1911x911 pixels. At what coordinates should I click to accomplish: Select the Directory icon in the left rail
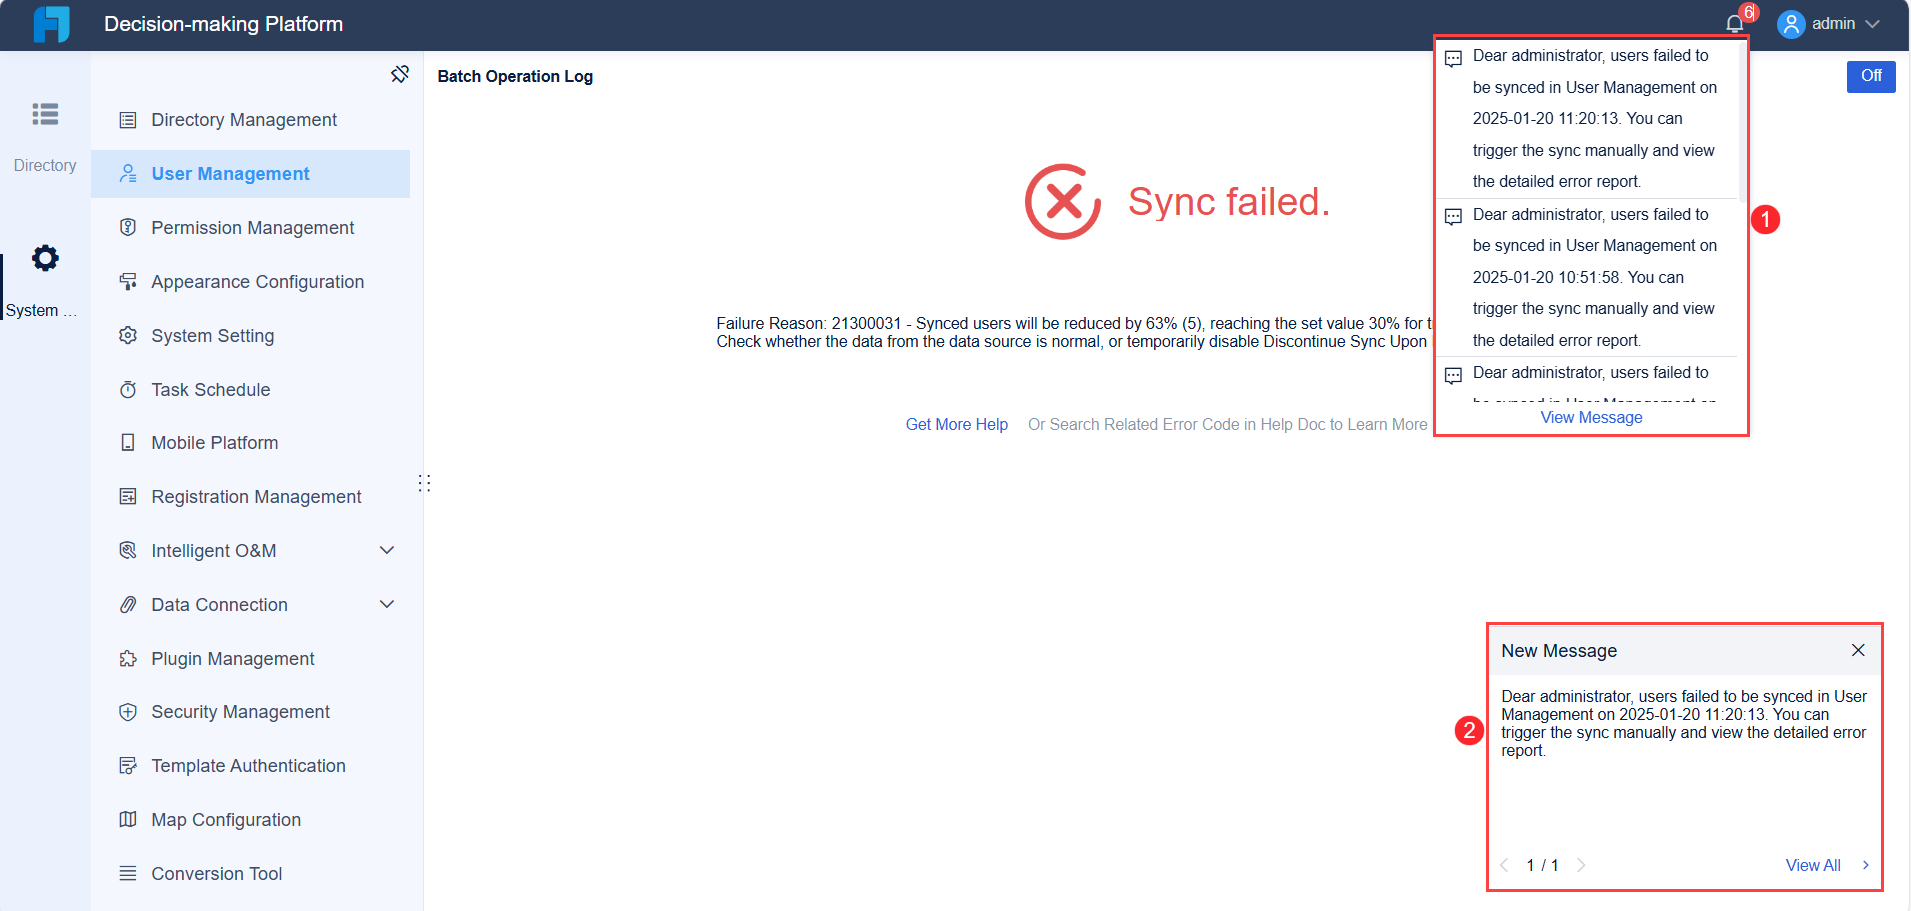point(45,115)
